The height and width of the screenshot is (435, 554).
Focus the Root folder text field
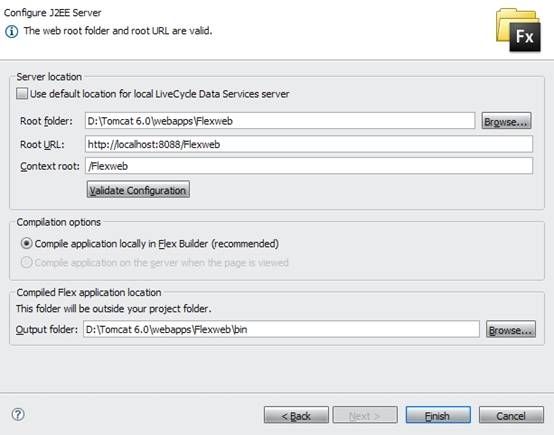[280, 121]
